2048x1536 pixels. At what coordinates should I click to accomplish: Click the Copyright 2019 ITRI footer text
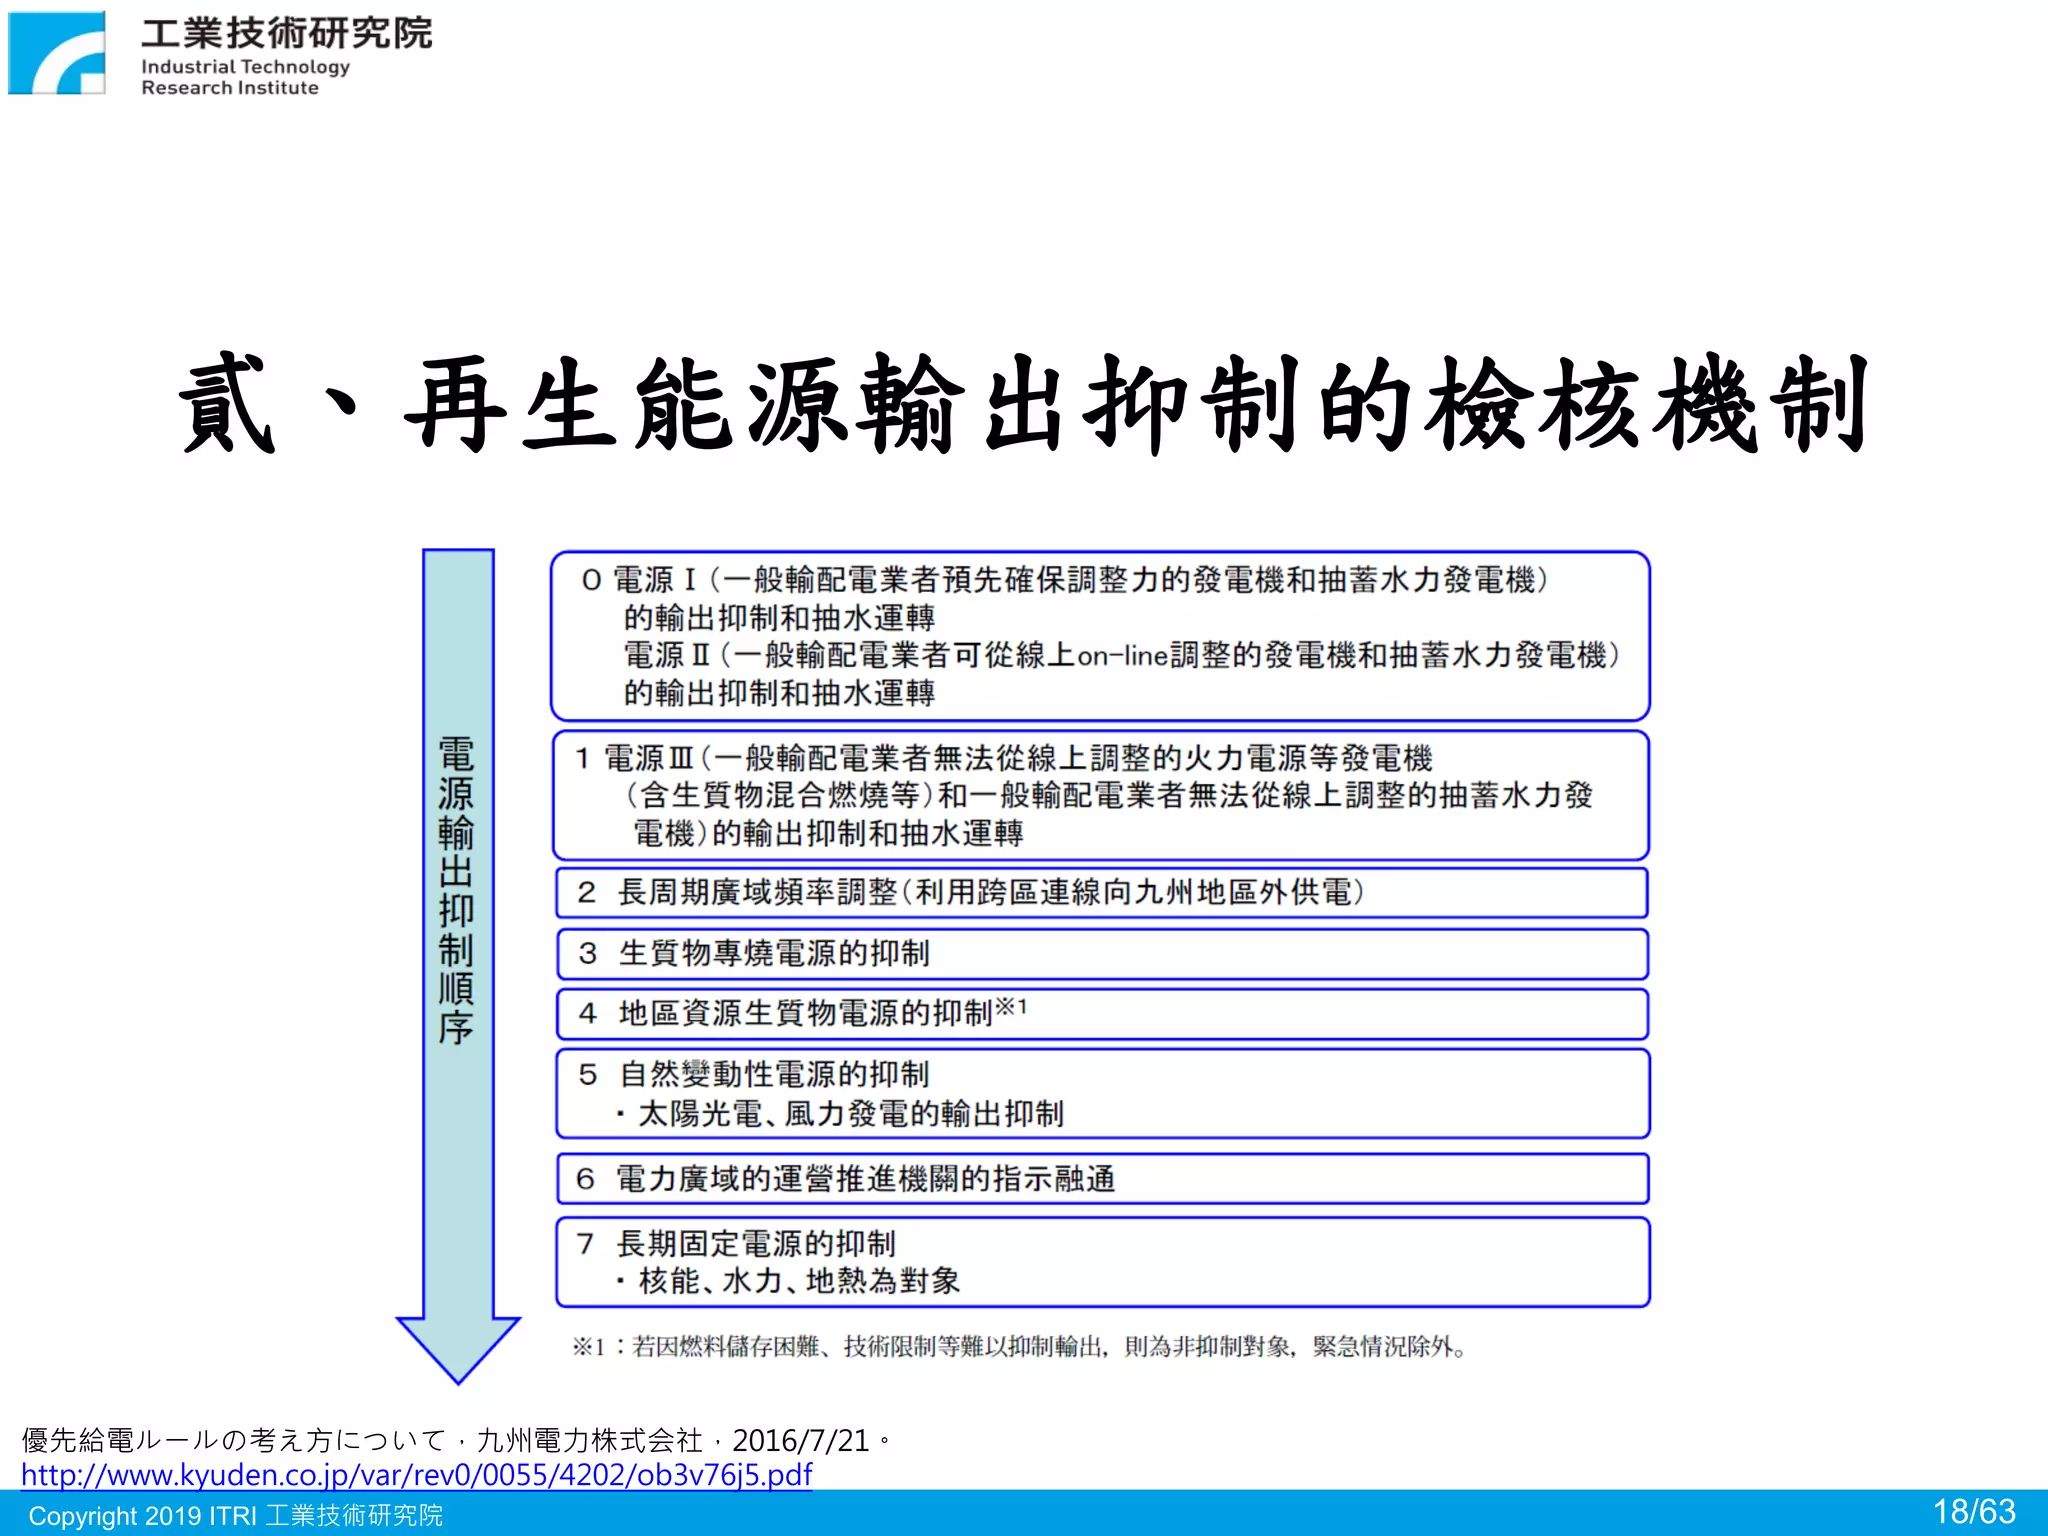tap(236, 1515)
